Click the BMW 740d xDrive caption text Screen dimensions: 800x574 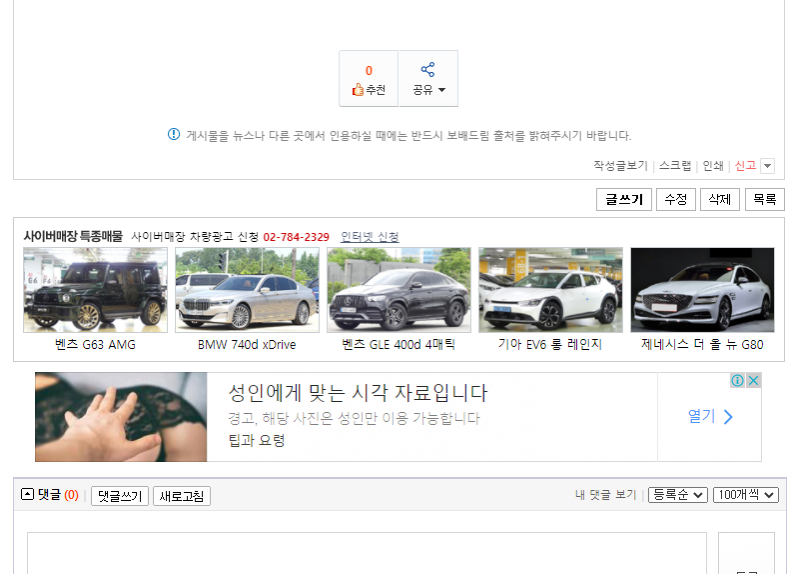click(247, 344)
